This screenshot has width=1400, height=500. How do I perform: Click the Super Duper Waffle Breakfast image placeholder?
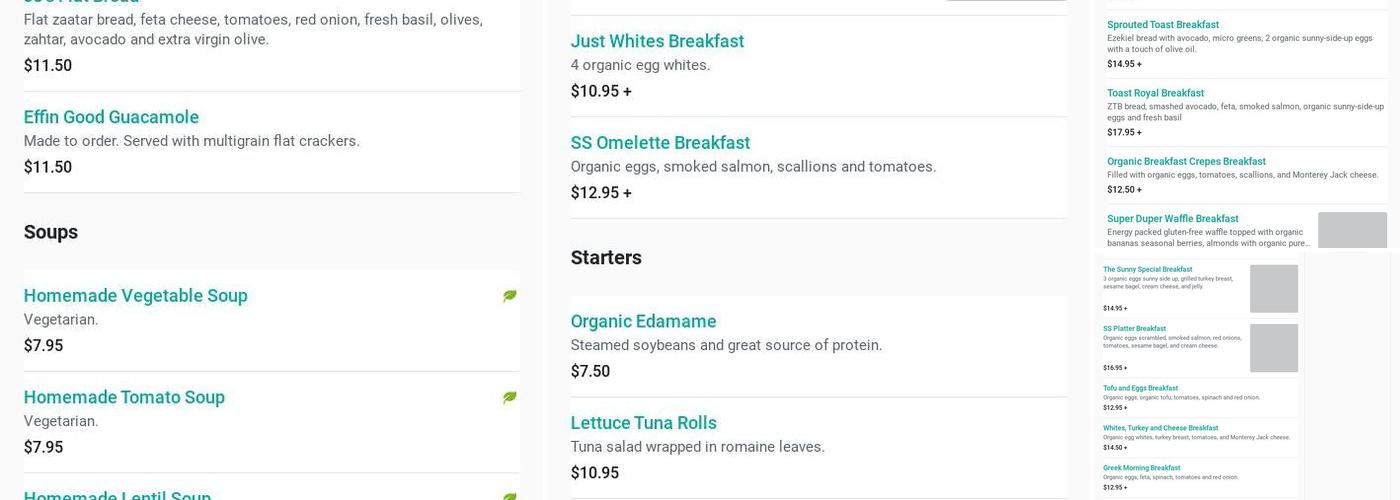[x=1351, y=230]
